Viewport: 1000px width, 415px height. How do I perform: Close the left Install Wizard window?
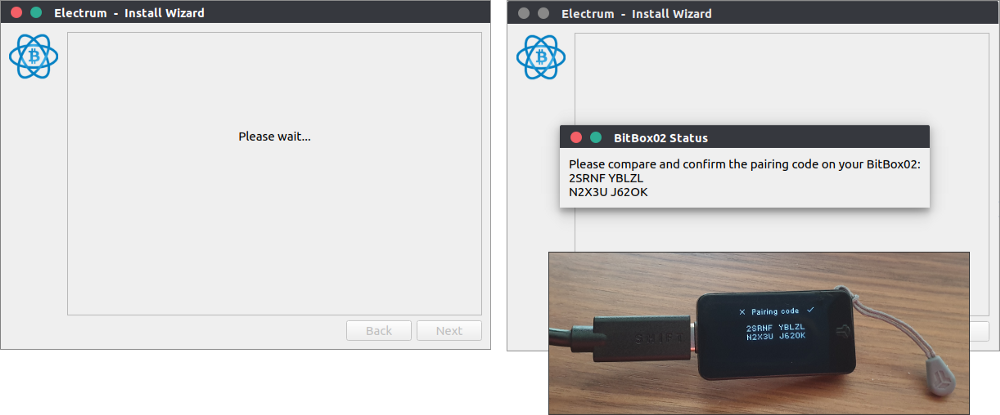coord(17,13)
